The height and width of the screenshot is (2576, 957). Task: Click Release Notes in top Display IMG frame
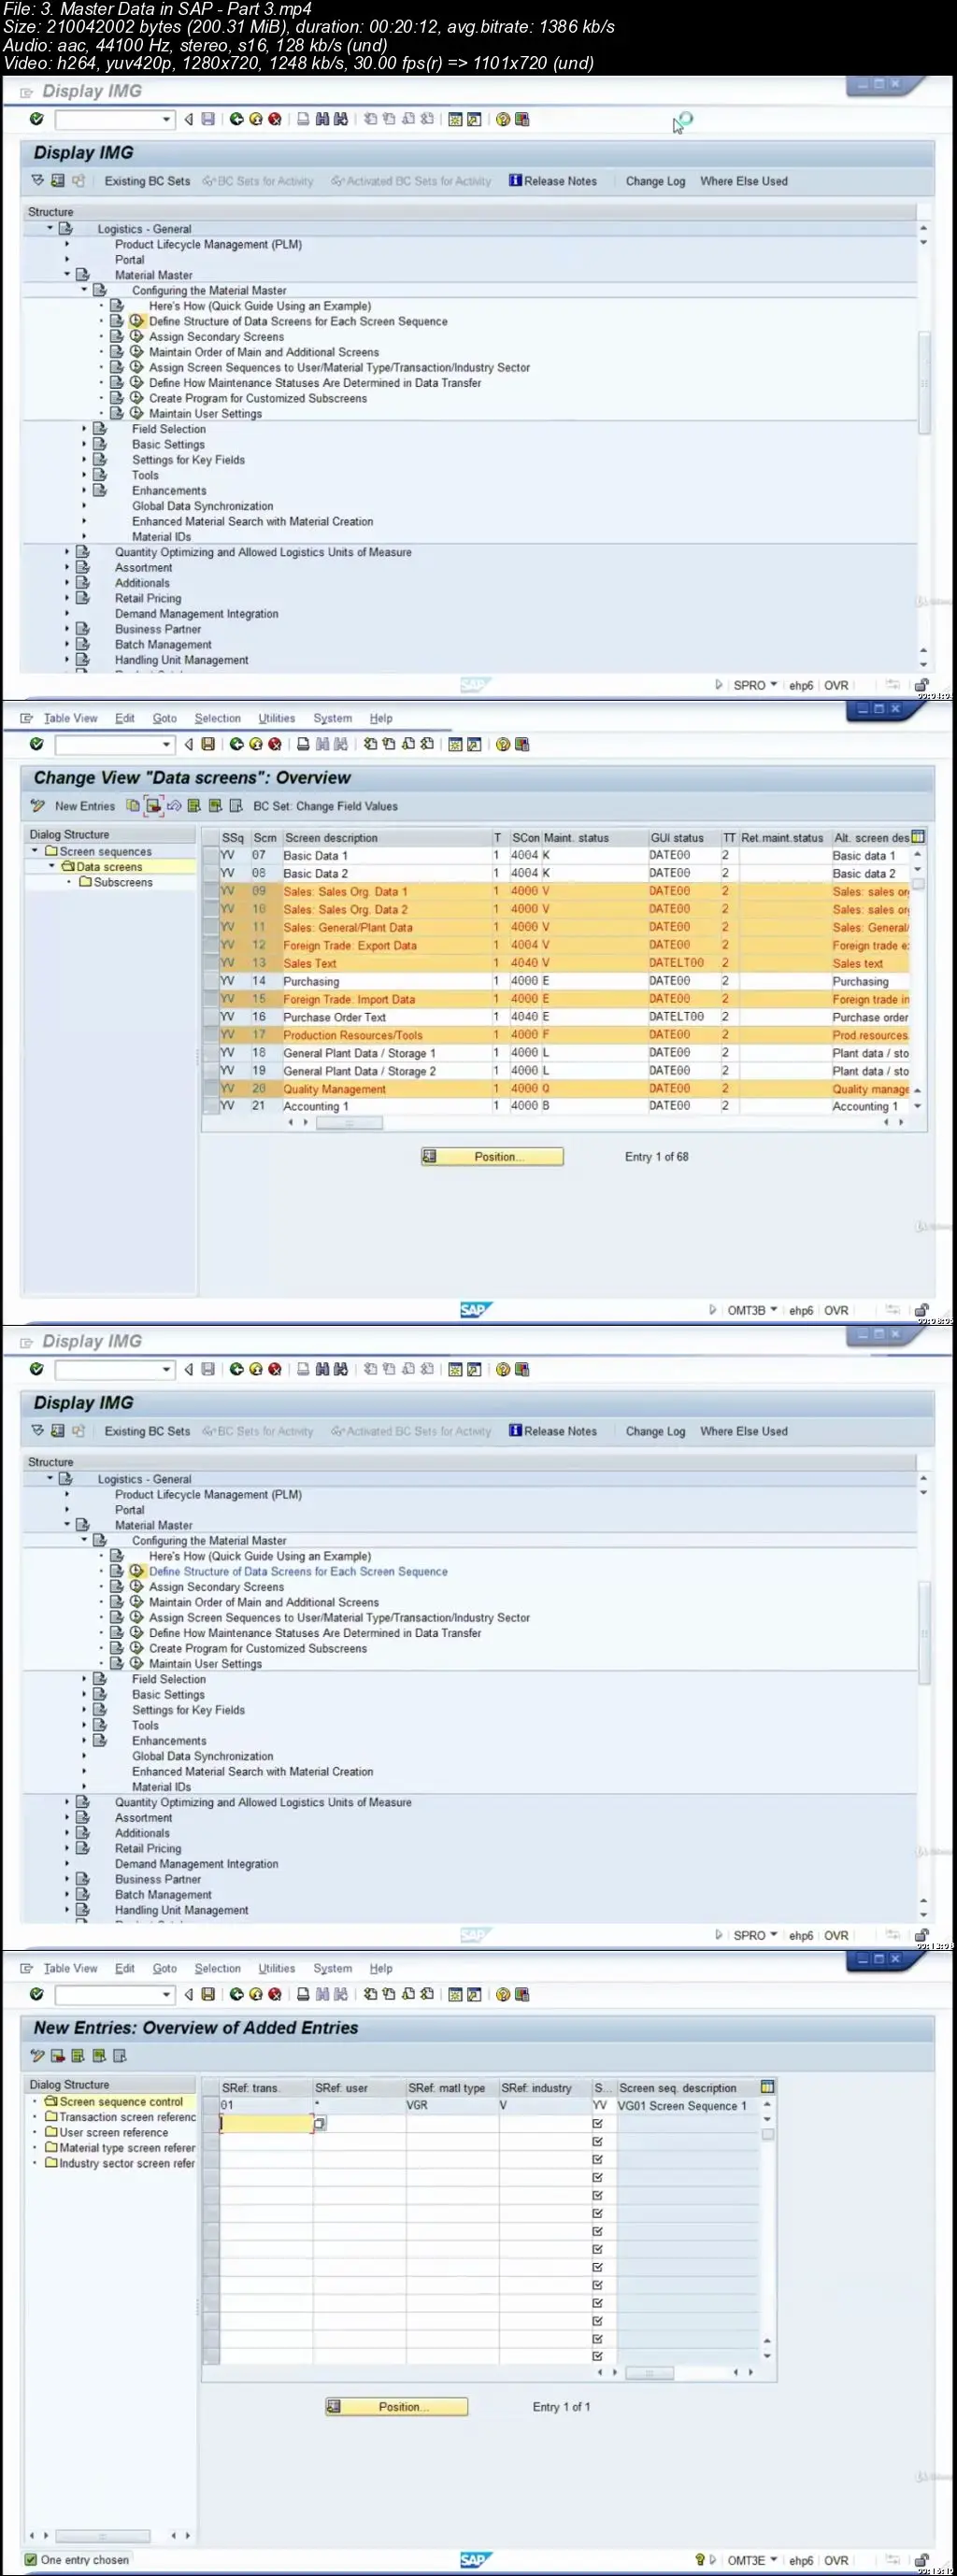click(x=553, y=181)
